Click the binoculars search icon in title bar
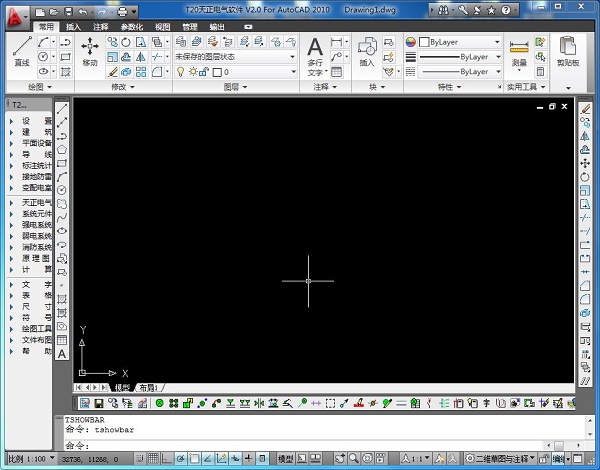Screen dimensions: 600x470 coord(443,10)
